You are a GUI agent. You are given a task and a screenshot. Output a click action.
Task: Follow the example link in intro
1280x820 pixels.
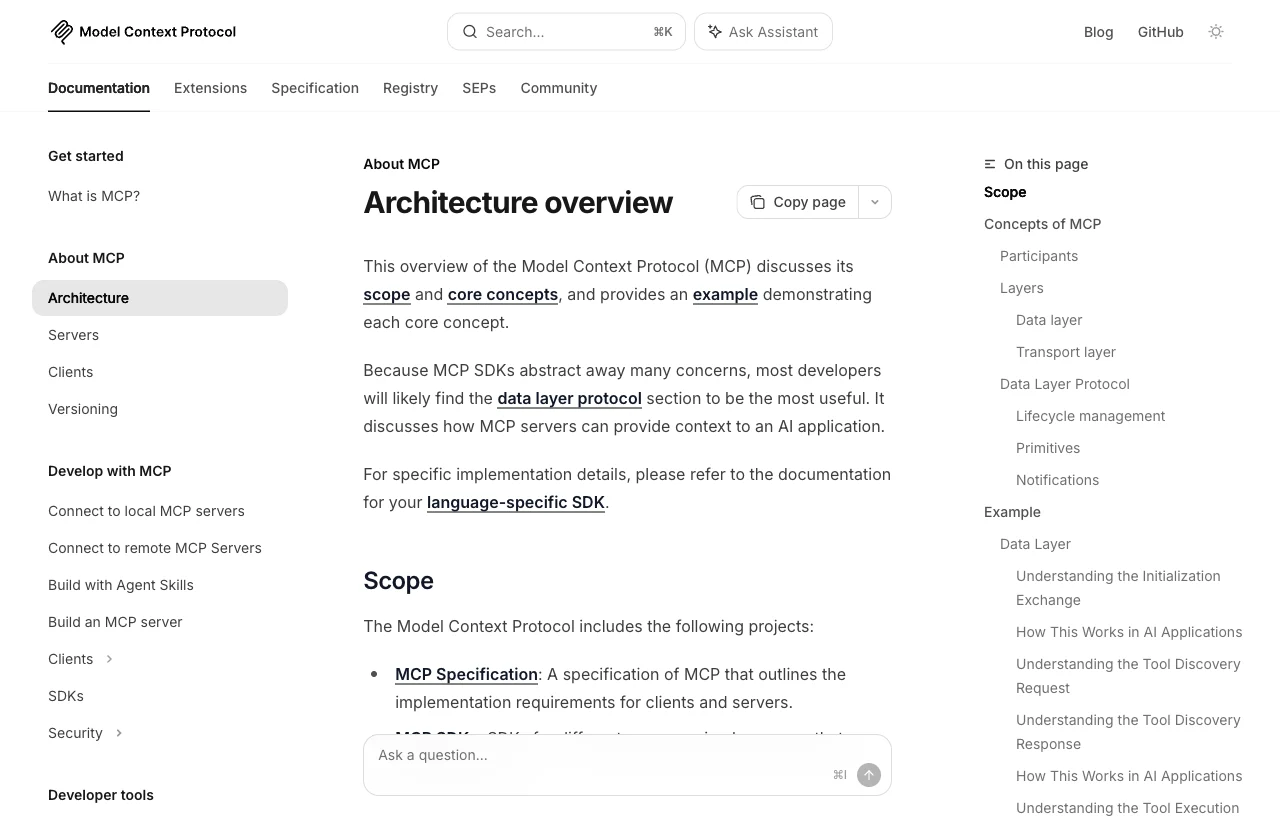click(725, 294)
